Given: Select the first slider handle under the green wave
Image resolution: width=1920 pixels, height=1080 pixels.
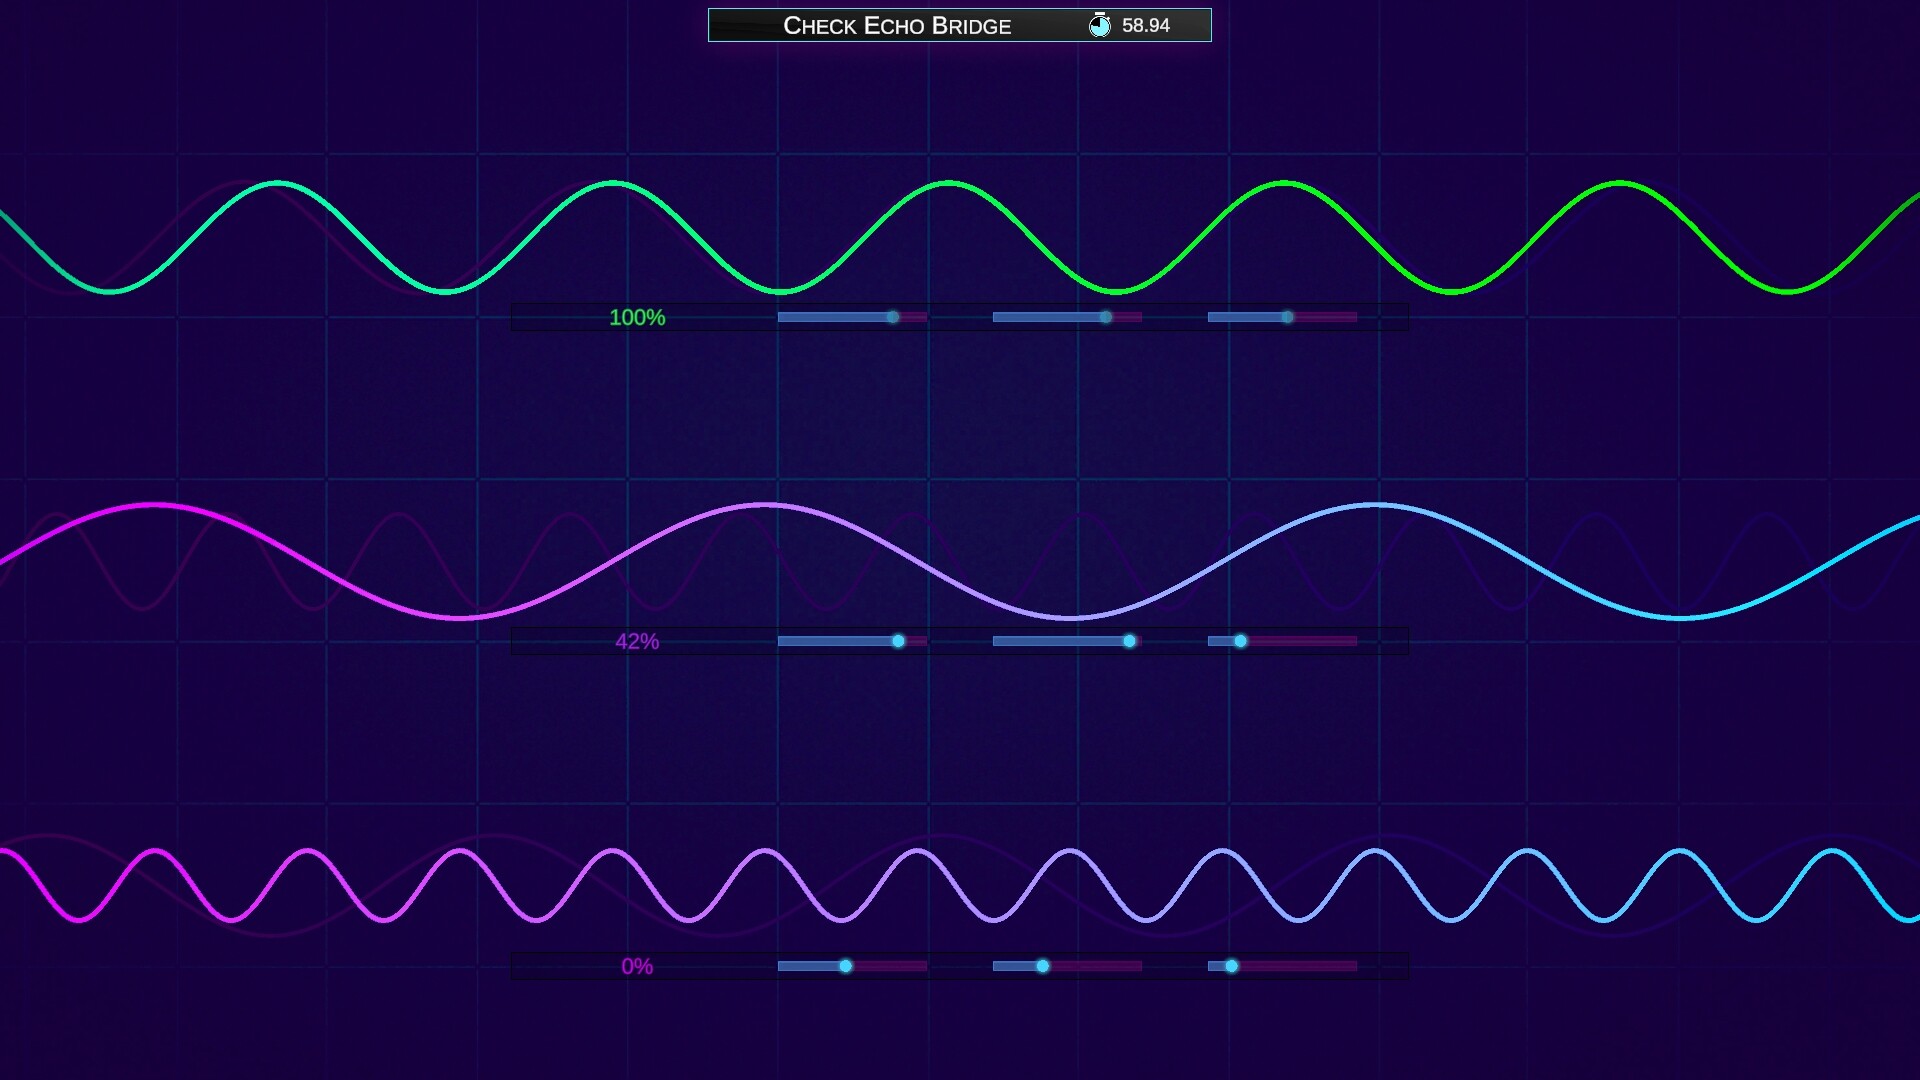Looking at the screenshot, I should point(892,316).
